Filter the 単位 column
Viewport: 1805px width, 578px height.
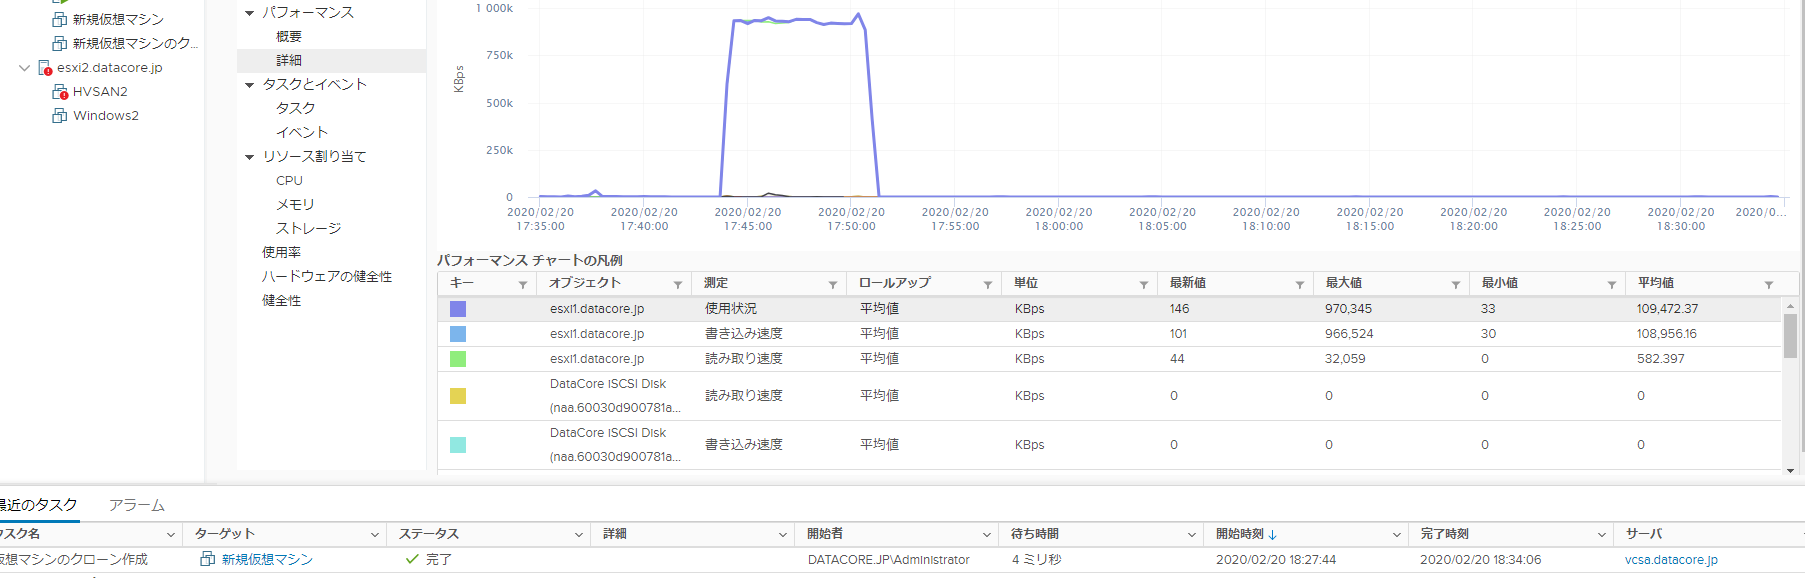1143,285
